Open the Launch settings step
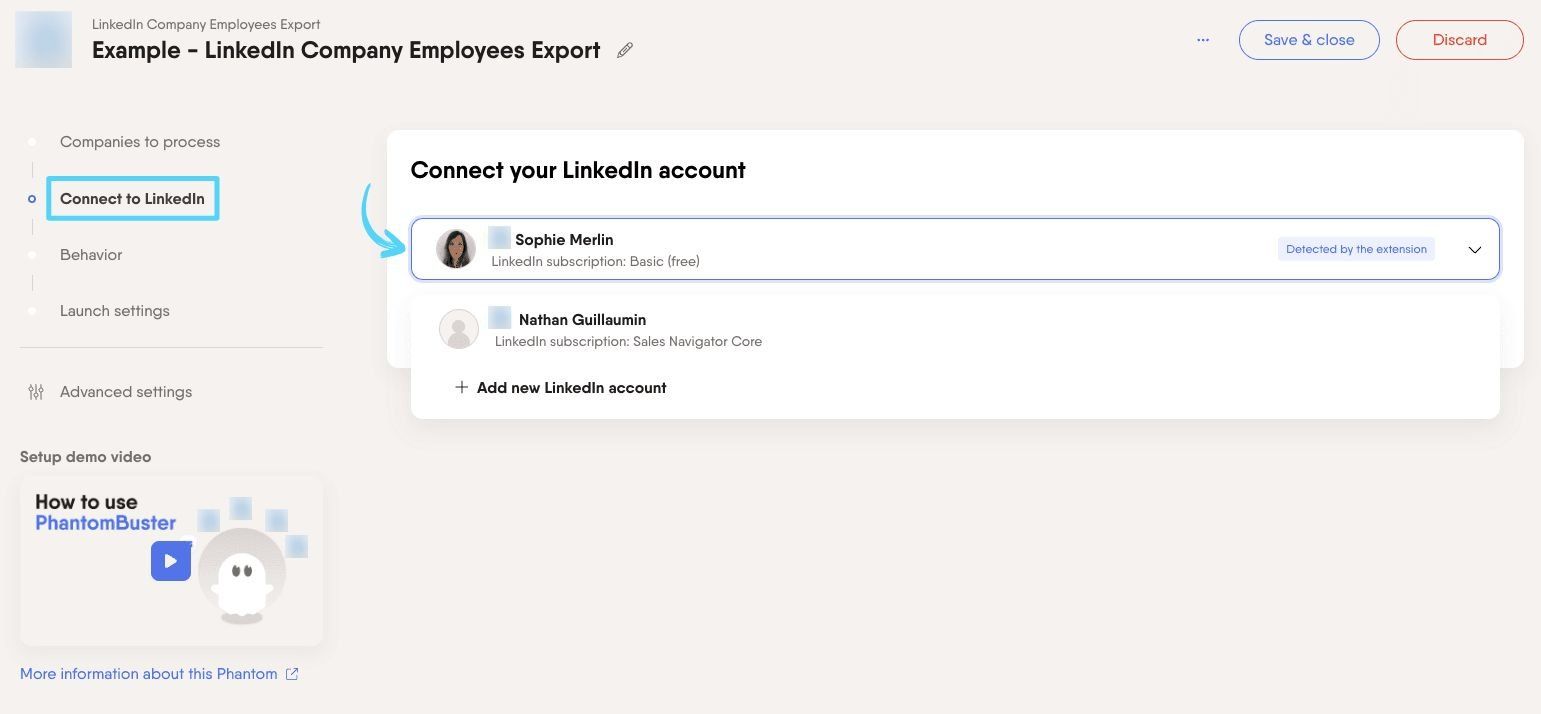The height and width of the screenshot is (714, 1541). [115, 311]
